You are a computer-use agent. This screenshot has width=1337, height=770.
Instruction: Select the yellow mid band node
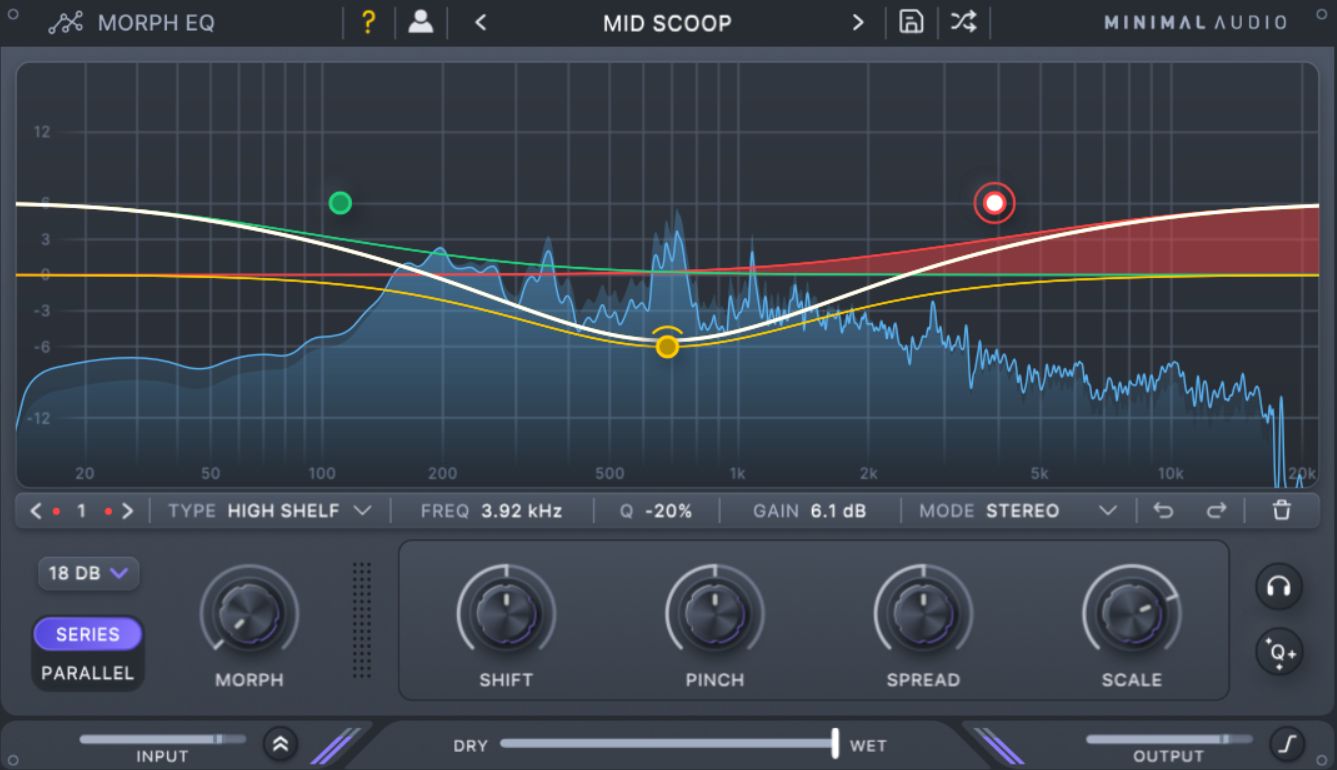pyautogui.click(x=667, y=346)
